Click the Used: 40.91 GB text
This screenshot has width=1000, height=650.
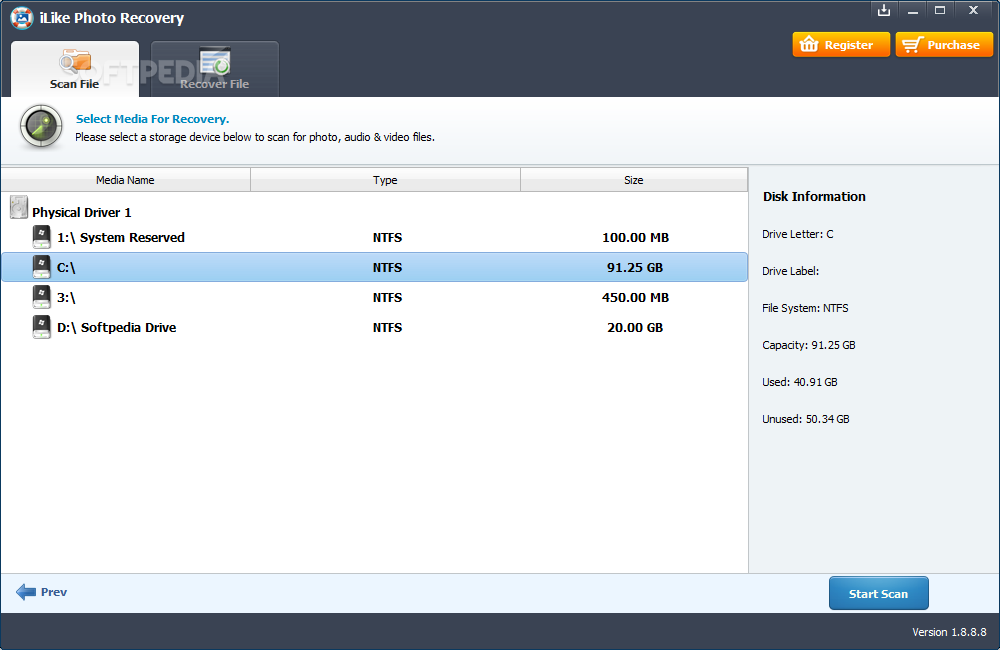pyautogui.click(x=800, y=382)
